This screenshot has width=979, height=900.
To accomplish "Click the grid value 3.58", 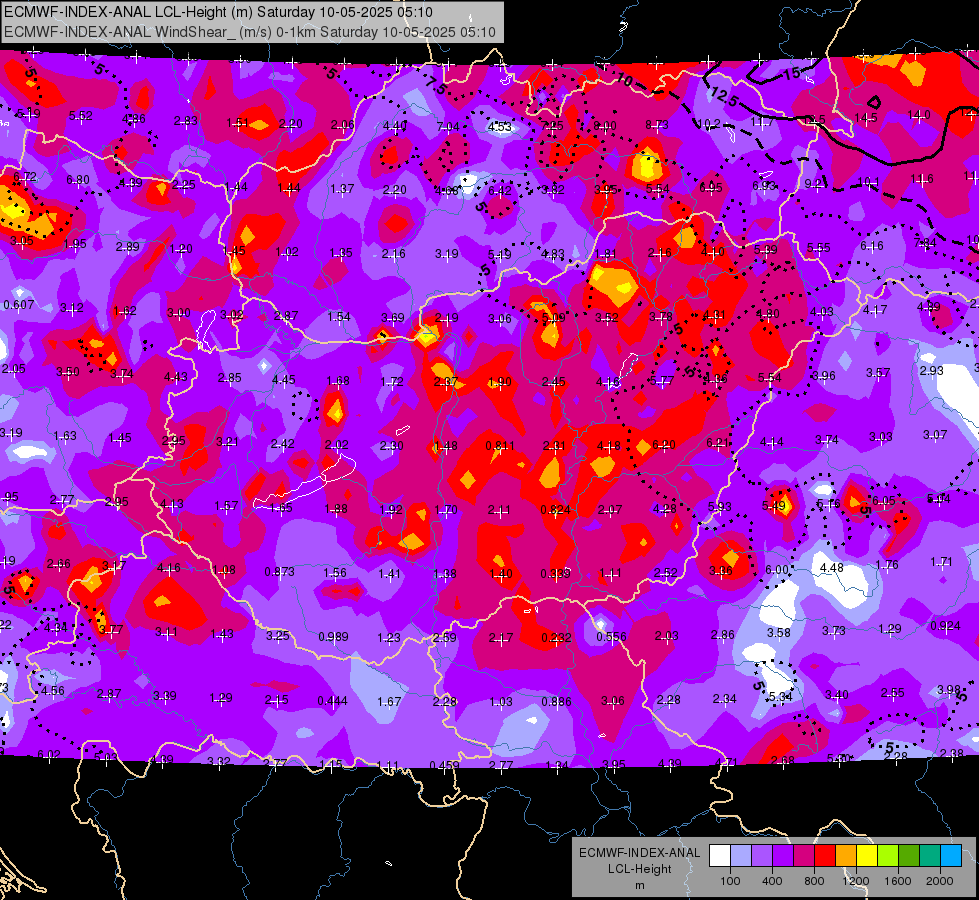I will click(779, 633).
